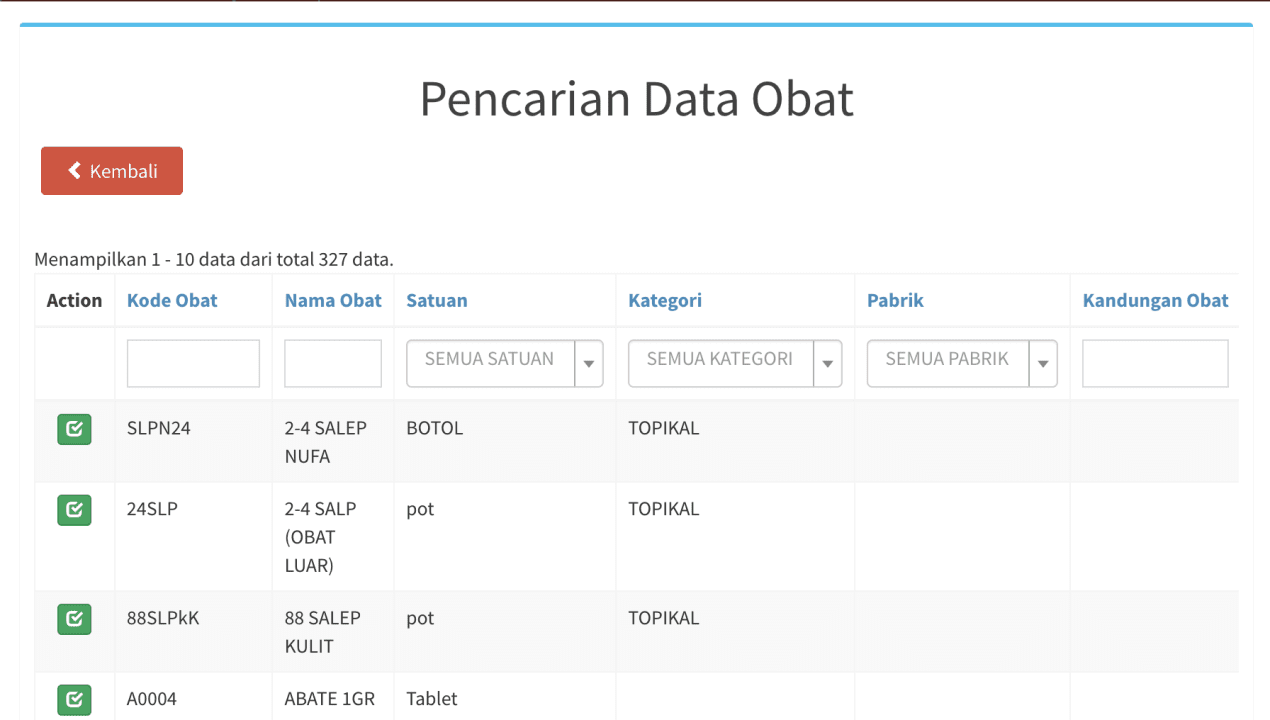Screen dimensions: 1270x720
Task: Click the select icon for 88SLPkK row
Action: [x=74, y=619]
